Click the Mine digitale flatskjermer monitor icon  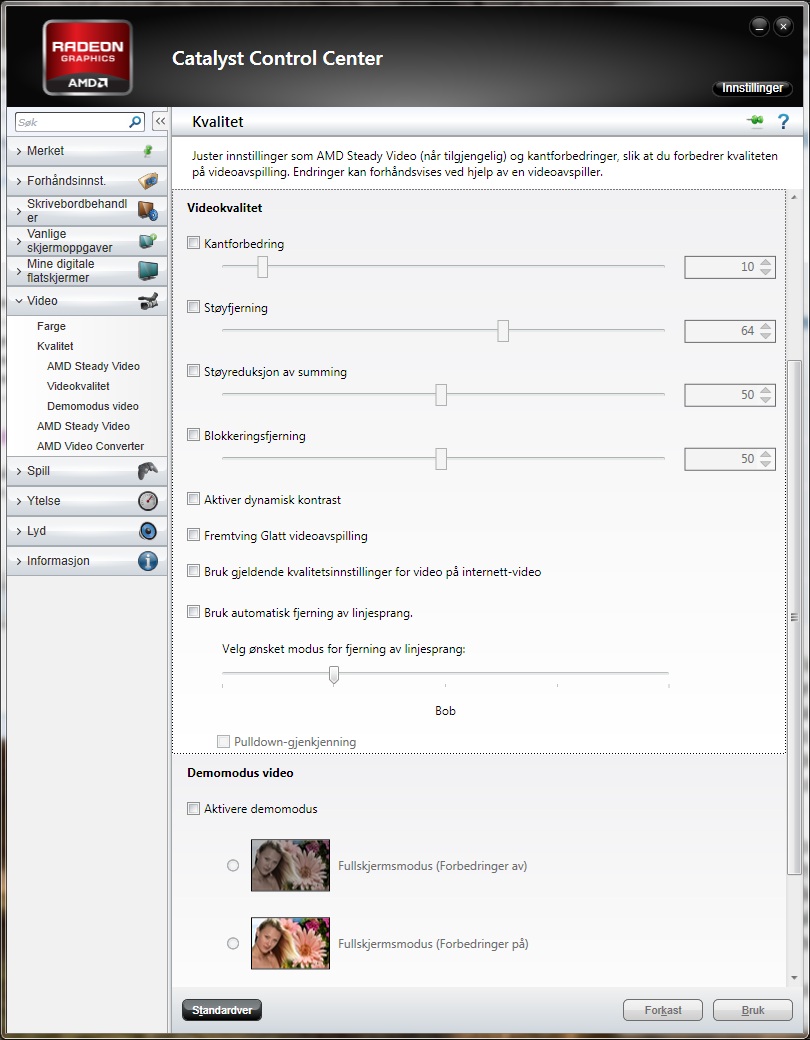(147, 271)
